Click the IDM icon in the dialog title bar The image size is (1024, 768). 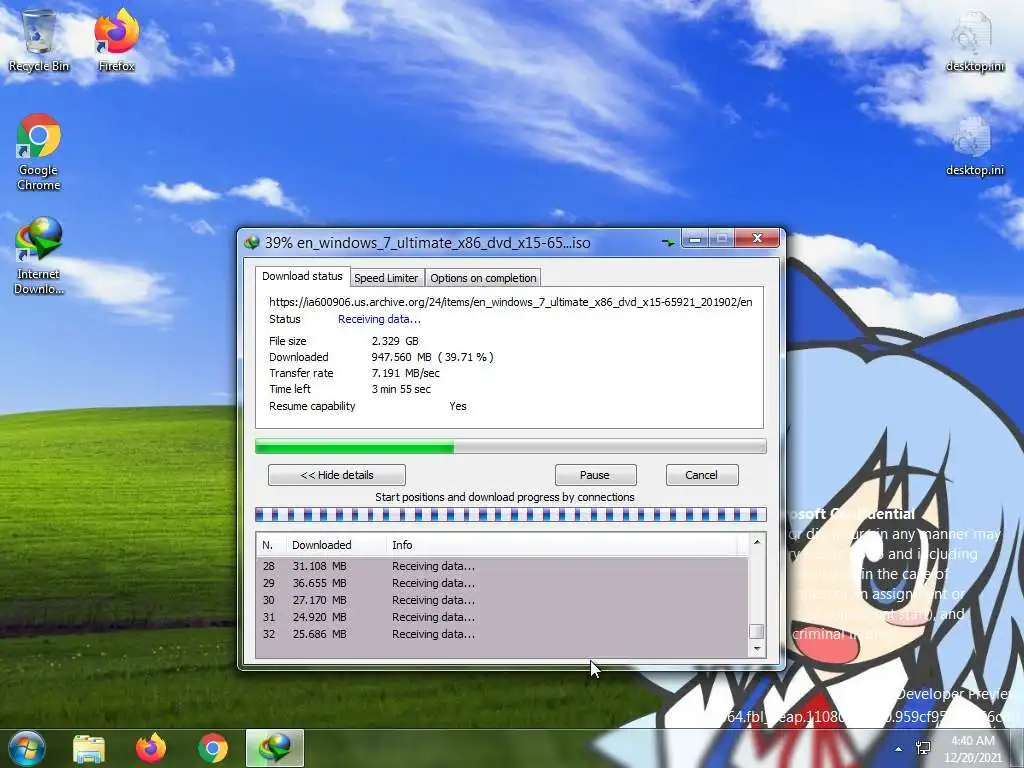click(x=252, y=243)
